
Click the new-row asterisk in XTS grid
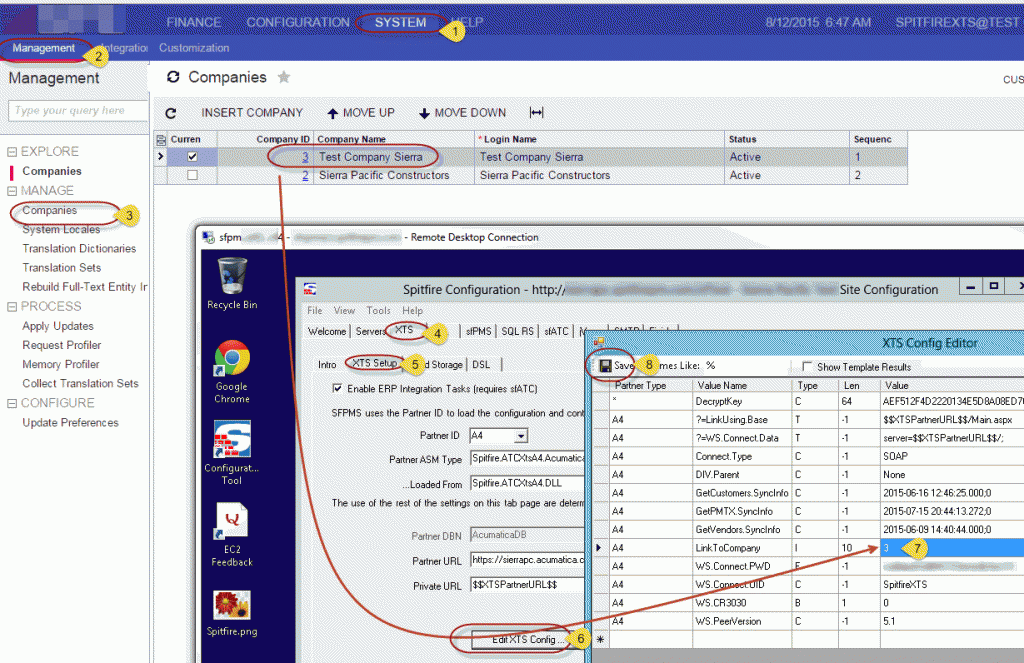coord(600,639)
